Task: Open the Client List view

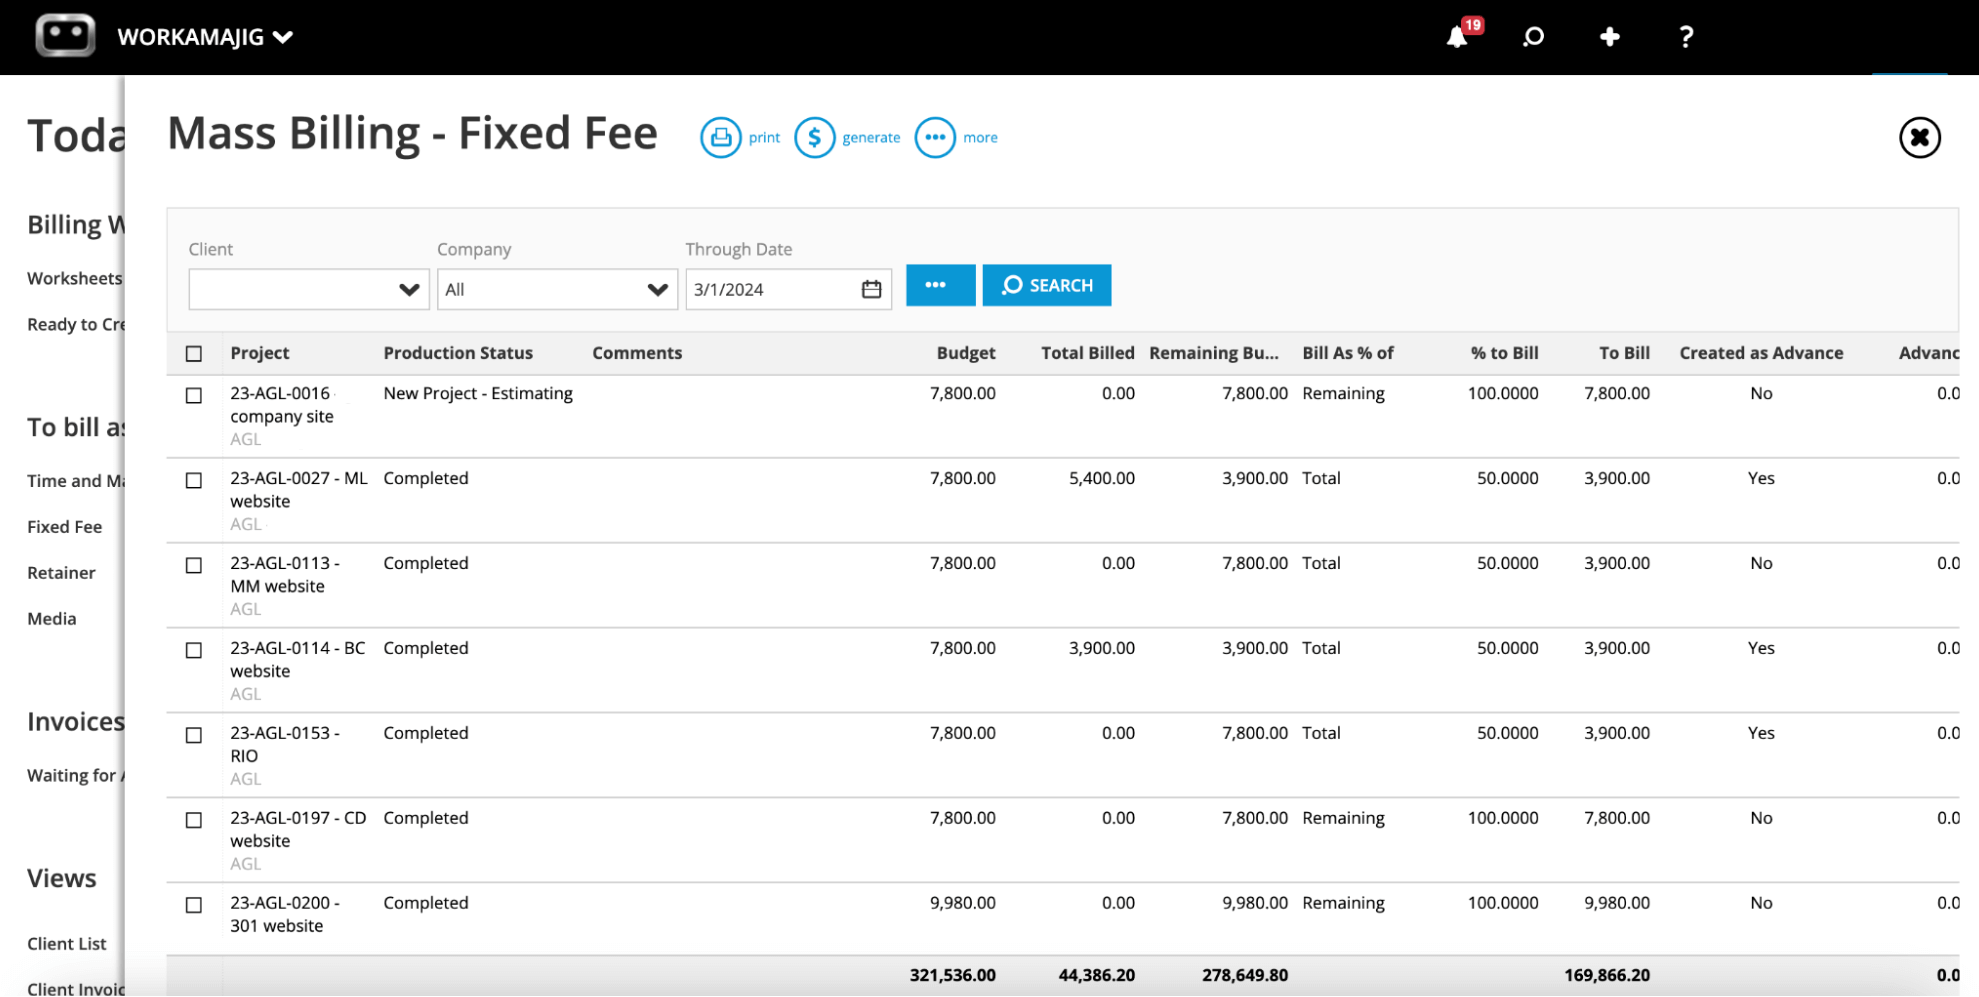Action: click(66, 943)
